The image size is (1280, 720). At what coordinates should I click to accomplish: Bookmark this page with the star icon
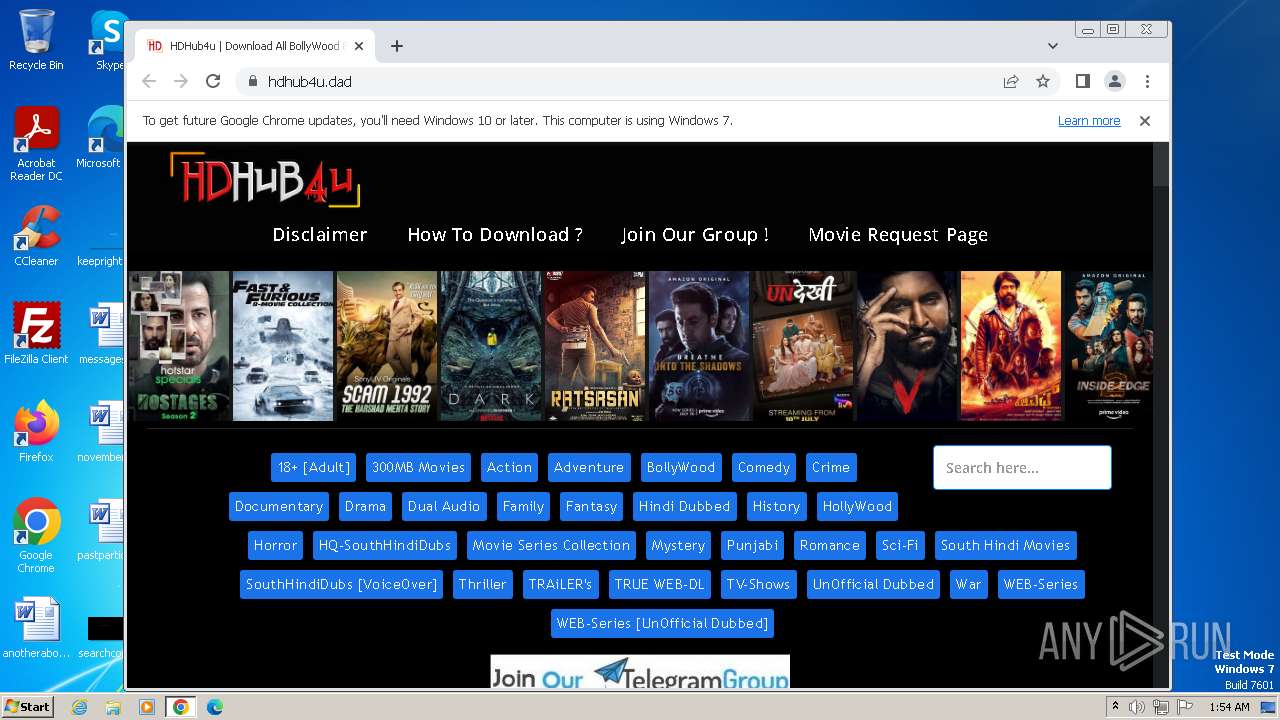(x=1043, y=82)
